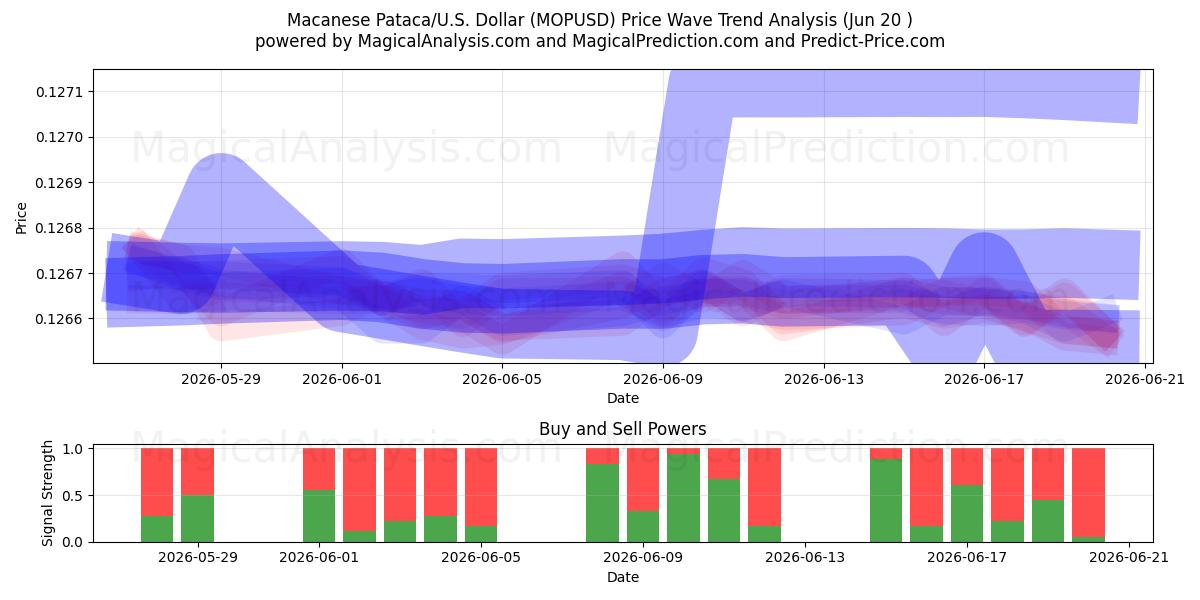Click the chart title mentioning MOPUSD
Screen dimensions: 1200x600
[599, 20]
